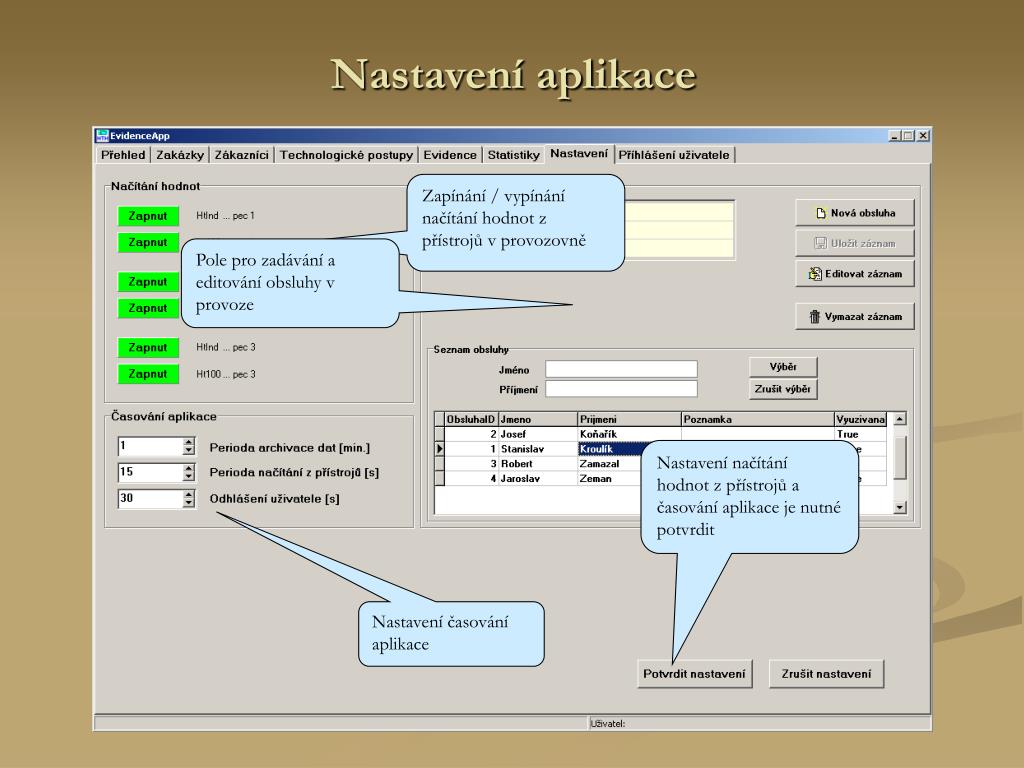The image size is (1024, 768).
Task: Click ObsluhaID column header
Action: [x=471, y=419]
